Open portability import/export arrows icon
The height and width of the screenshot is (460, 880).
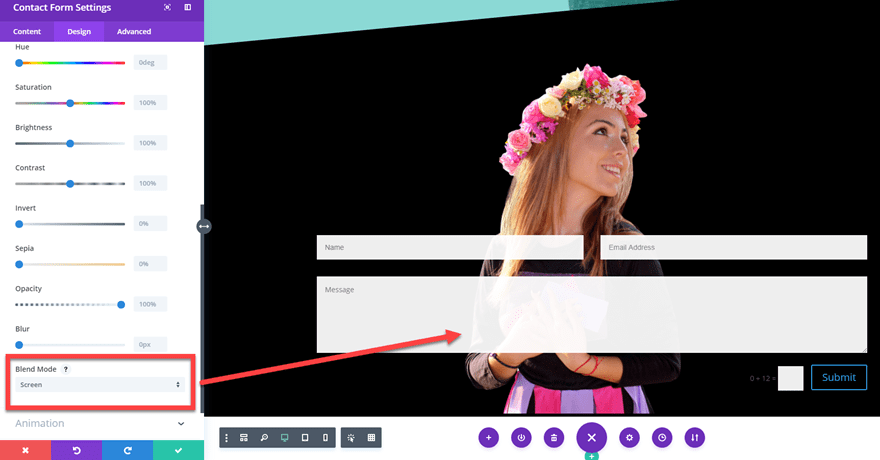tap(694, 438)
